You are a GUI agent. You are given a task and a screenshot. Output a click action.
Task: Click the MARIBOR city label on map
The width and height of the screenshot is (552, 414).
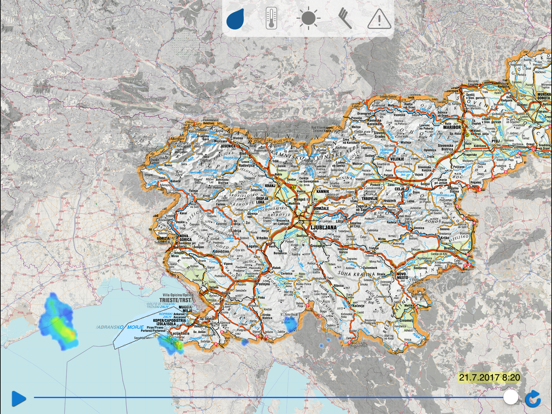click(x=452, y=127)
